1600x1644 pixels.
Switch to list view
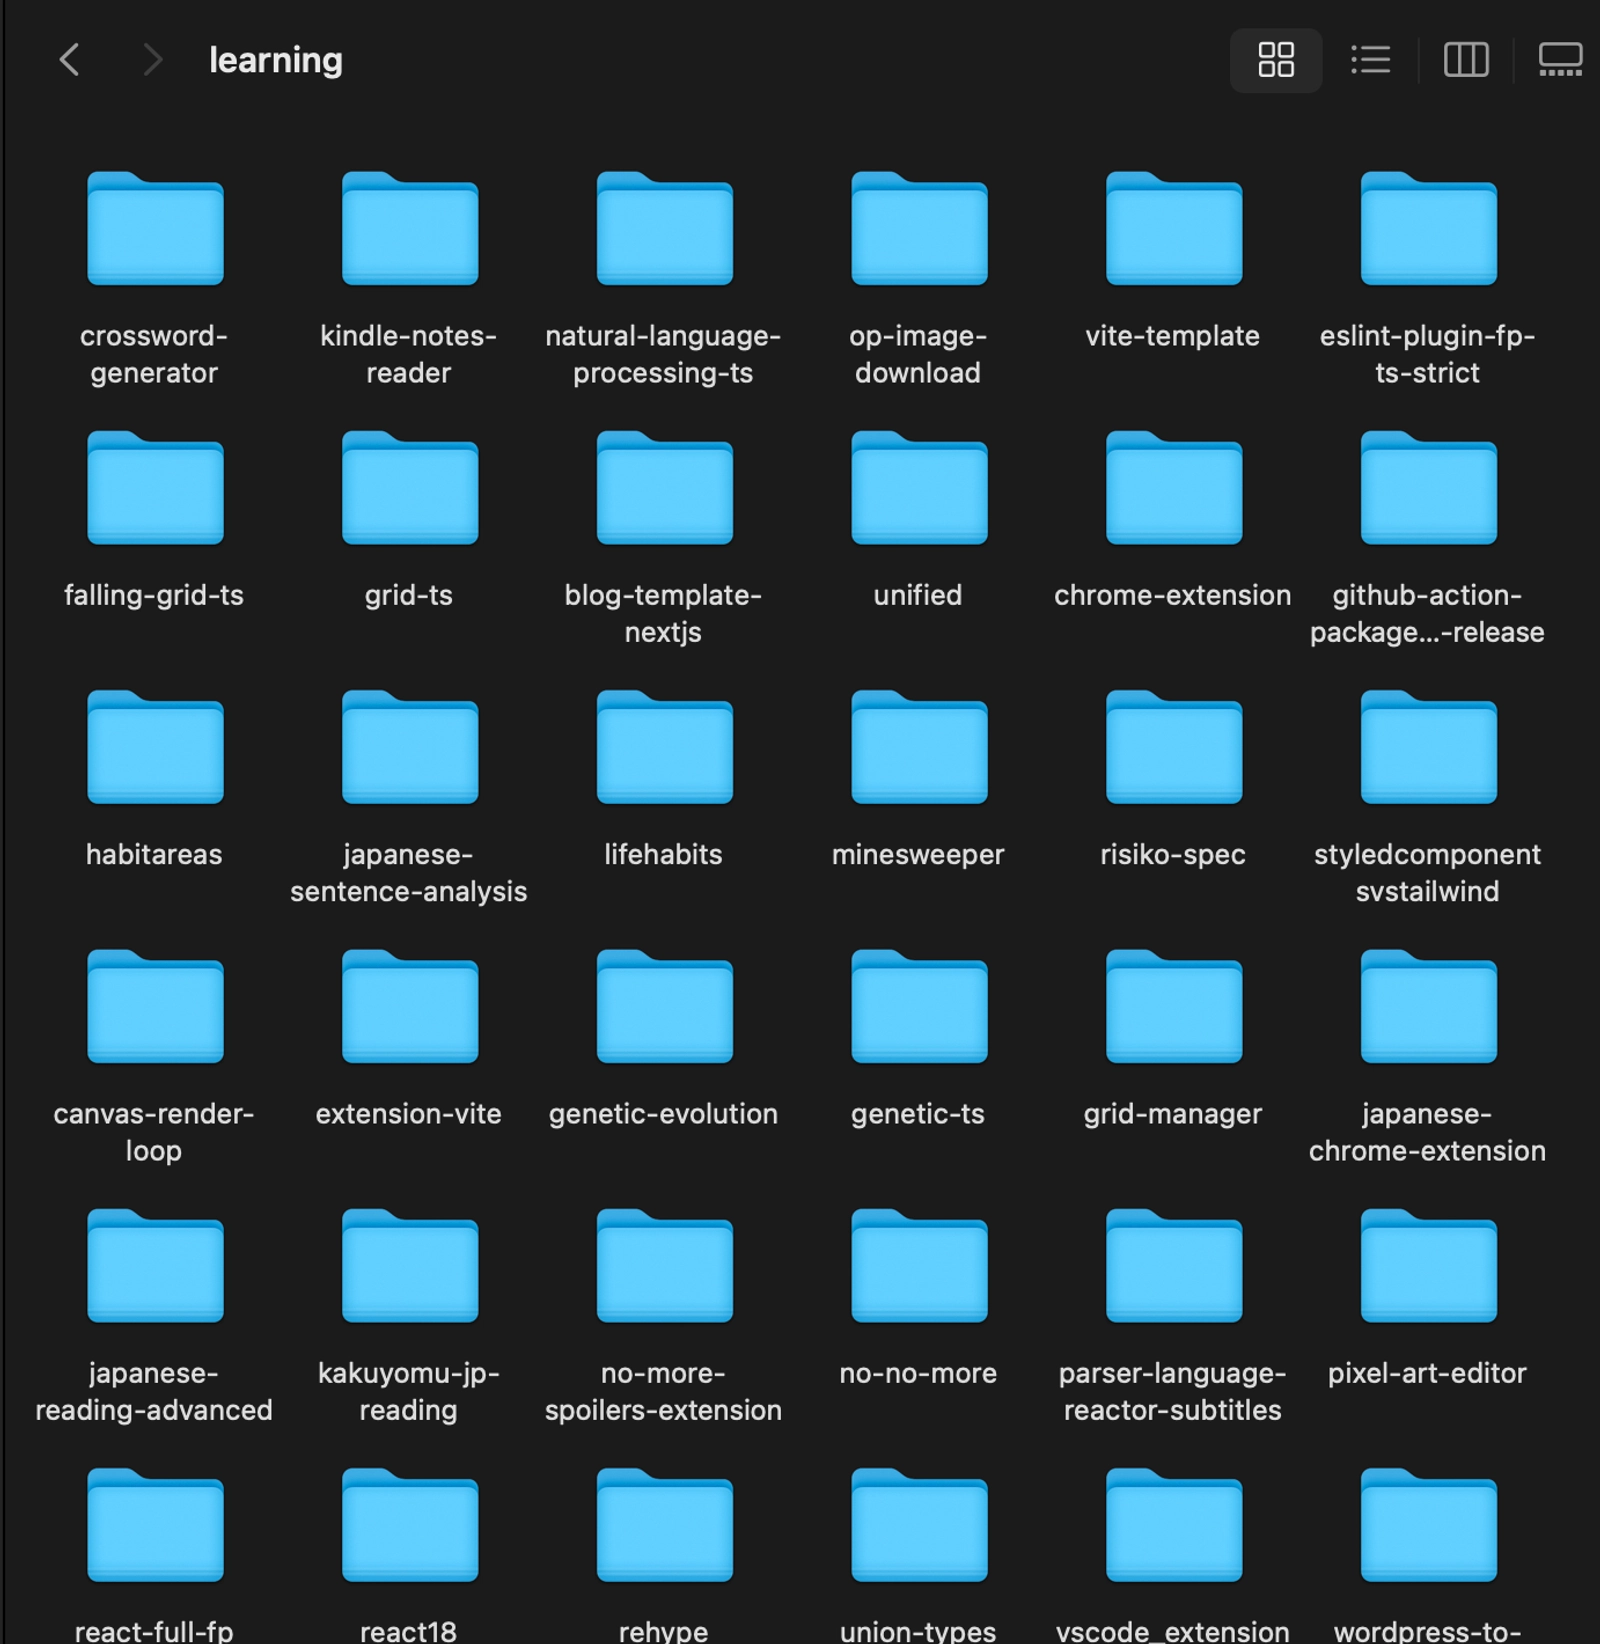1370,60
